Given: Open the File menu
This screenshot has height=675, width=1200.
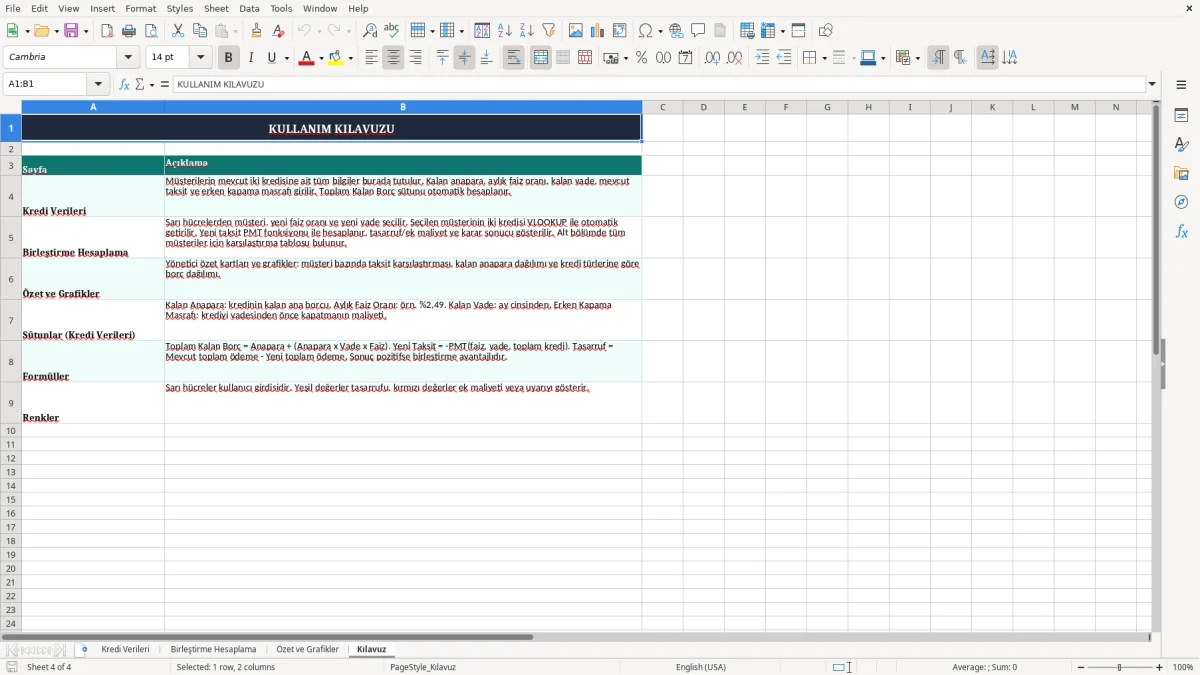Looking at the screenshot, I should point(11,8).
